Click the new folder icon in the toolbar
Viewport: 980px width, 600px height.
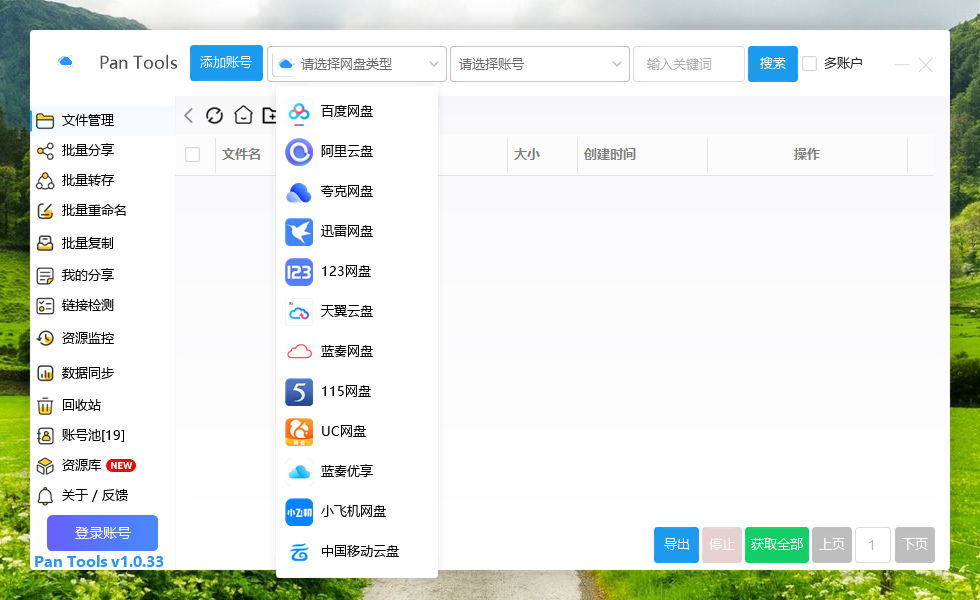point(271,115)
